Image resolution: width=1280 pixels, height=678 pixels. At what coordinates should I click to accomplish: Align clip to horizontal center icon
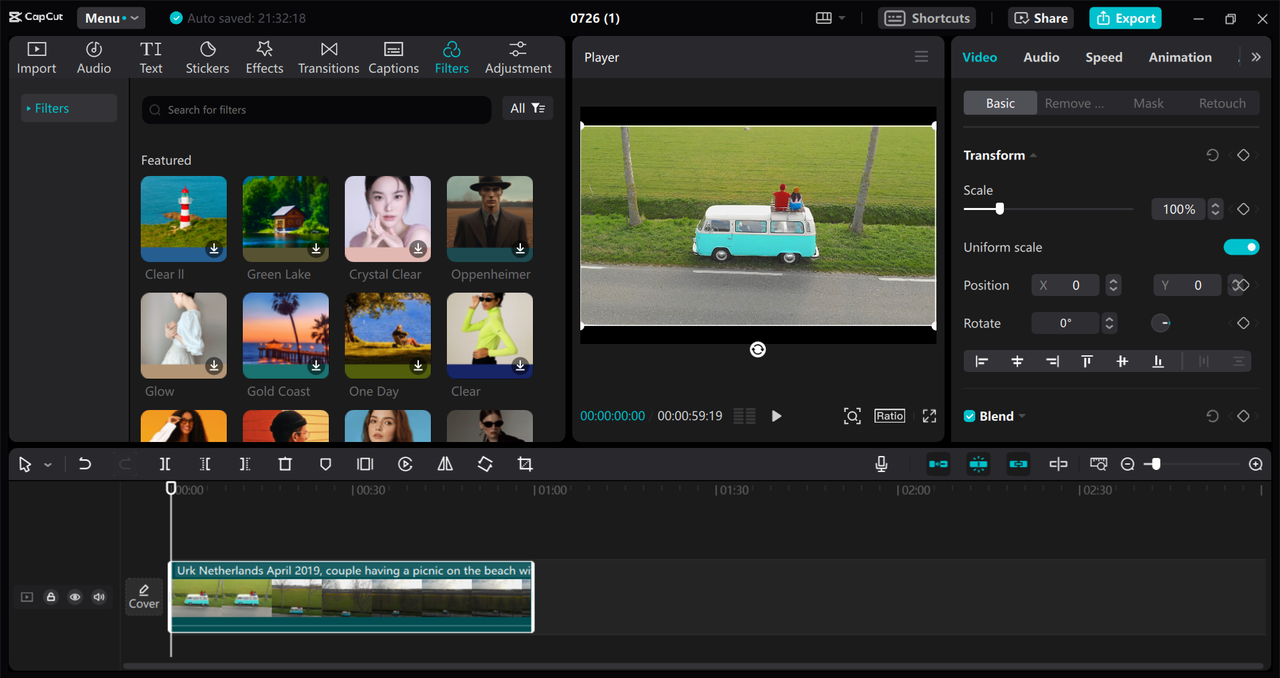[1017, 361]
